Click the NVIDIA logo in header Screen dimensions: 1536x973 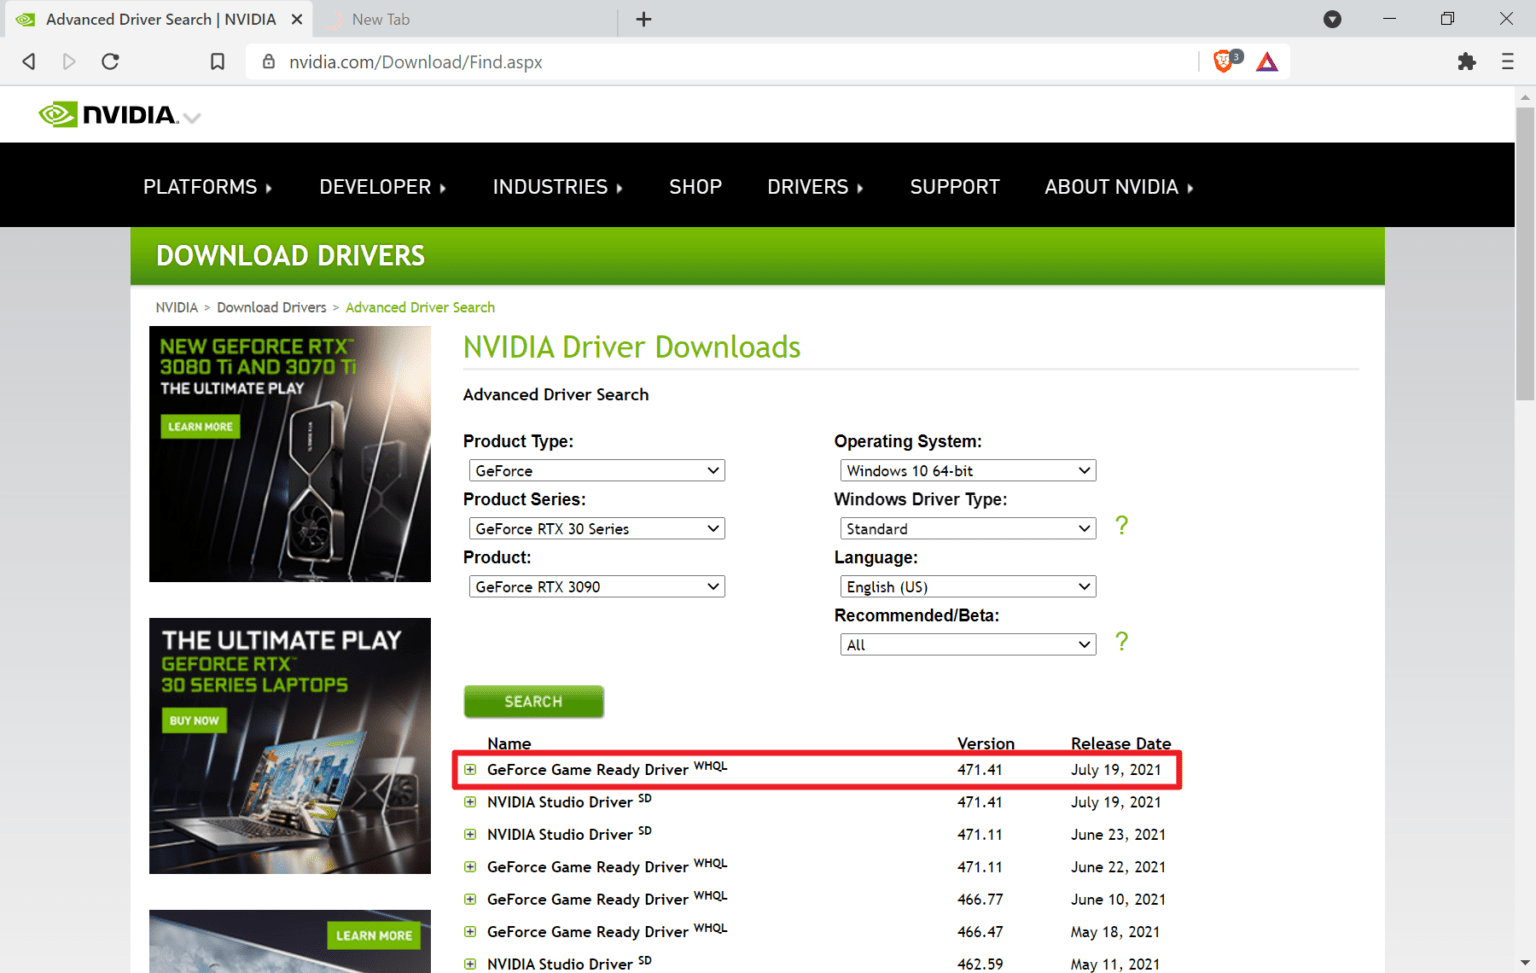[x=107, y=115]
